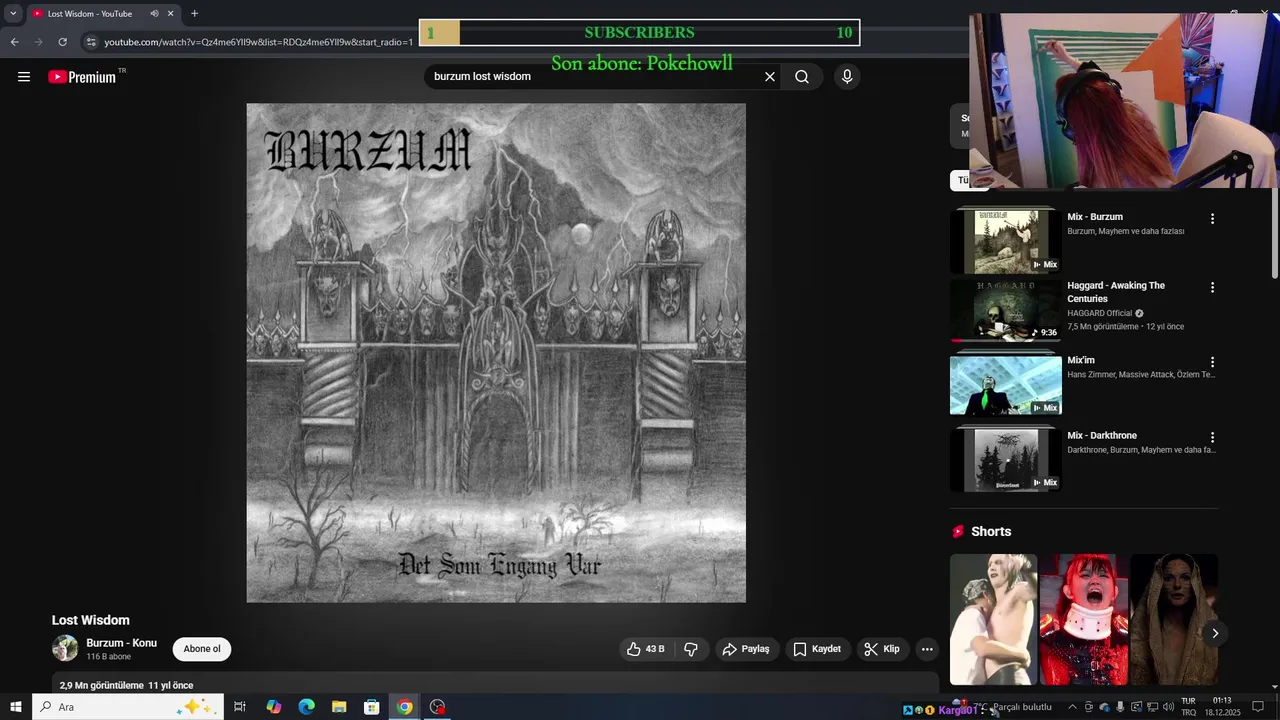Open the Short with hooded woman
Viewport: 1280px width, 720px height.
(1174, 619)
